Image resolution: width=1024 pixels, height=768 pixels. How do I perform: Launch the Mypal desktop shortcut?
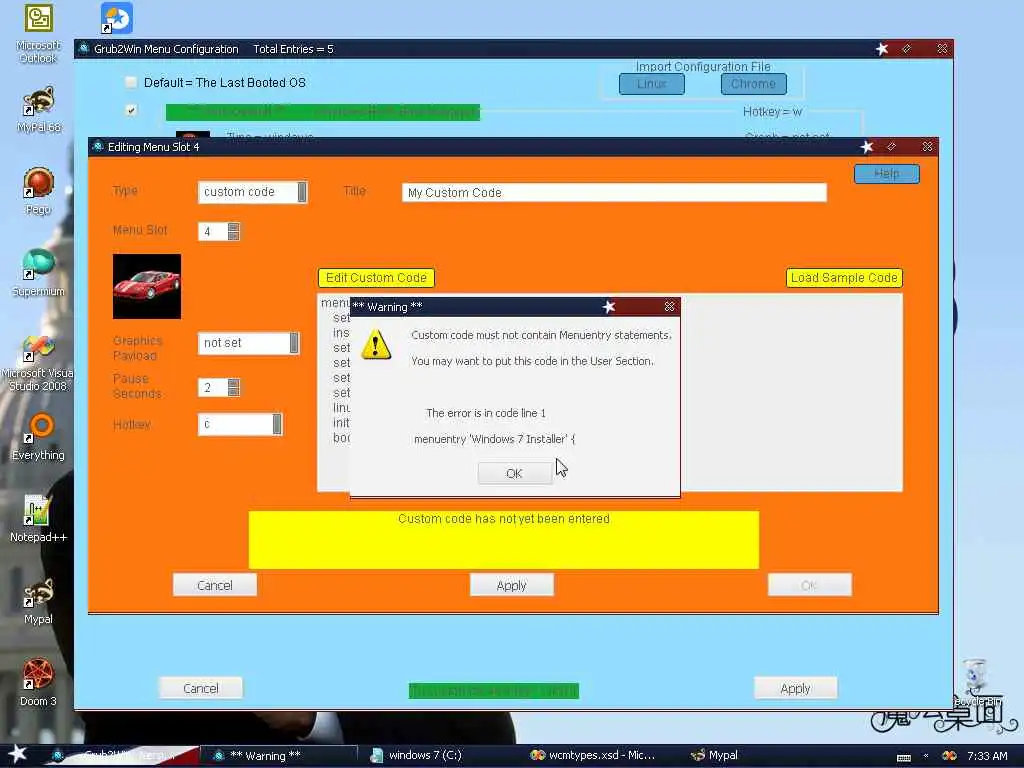point(38,601)
